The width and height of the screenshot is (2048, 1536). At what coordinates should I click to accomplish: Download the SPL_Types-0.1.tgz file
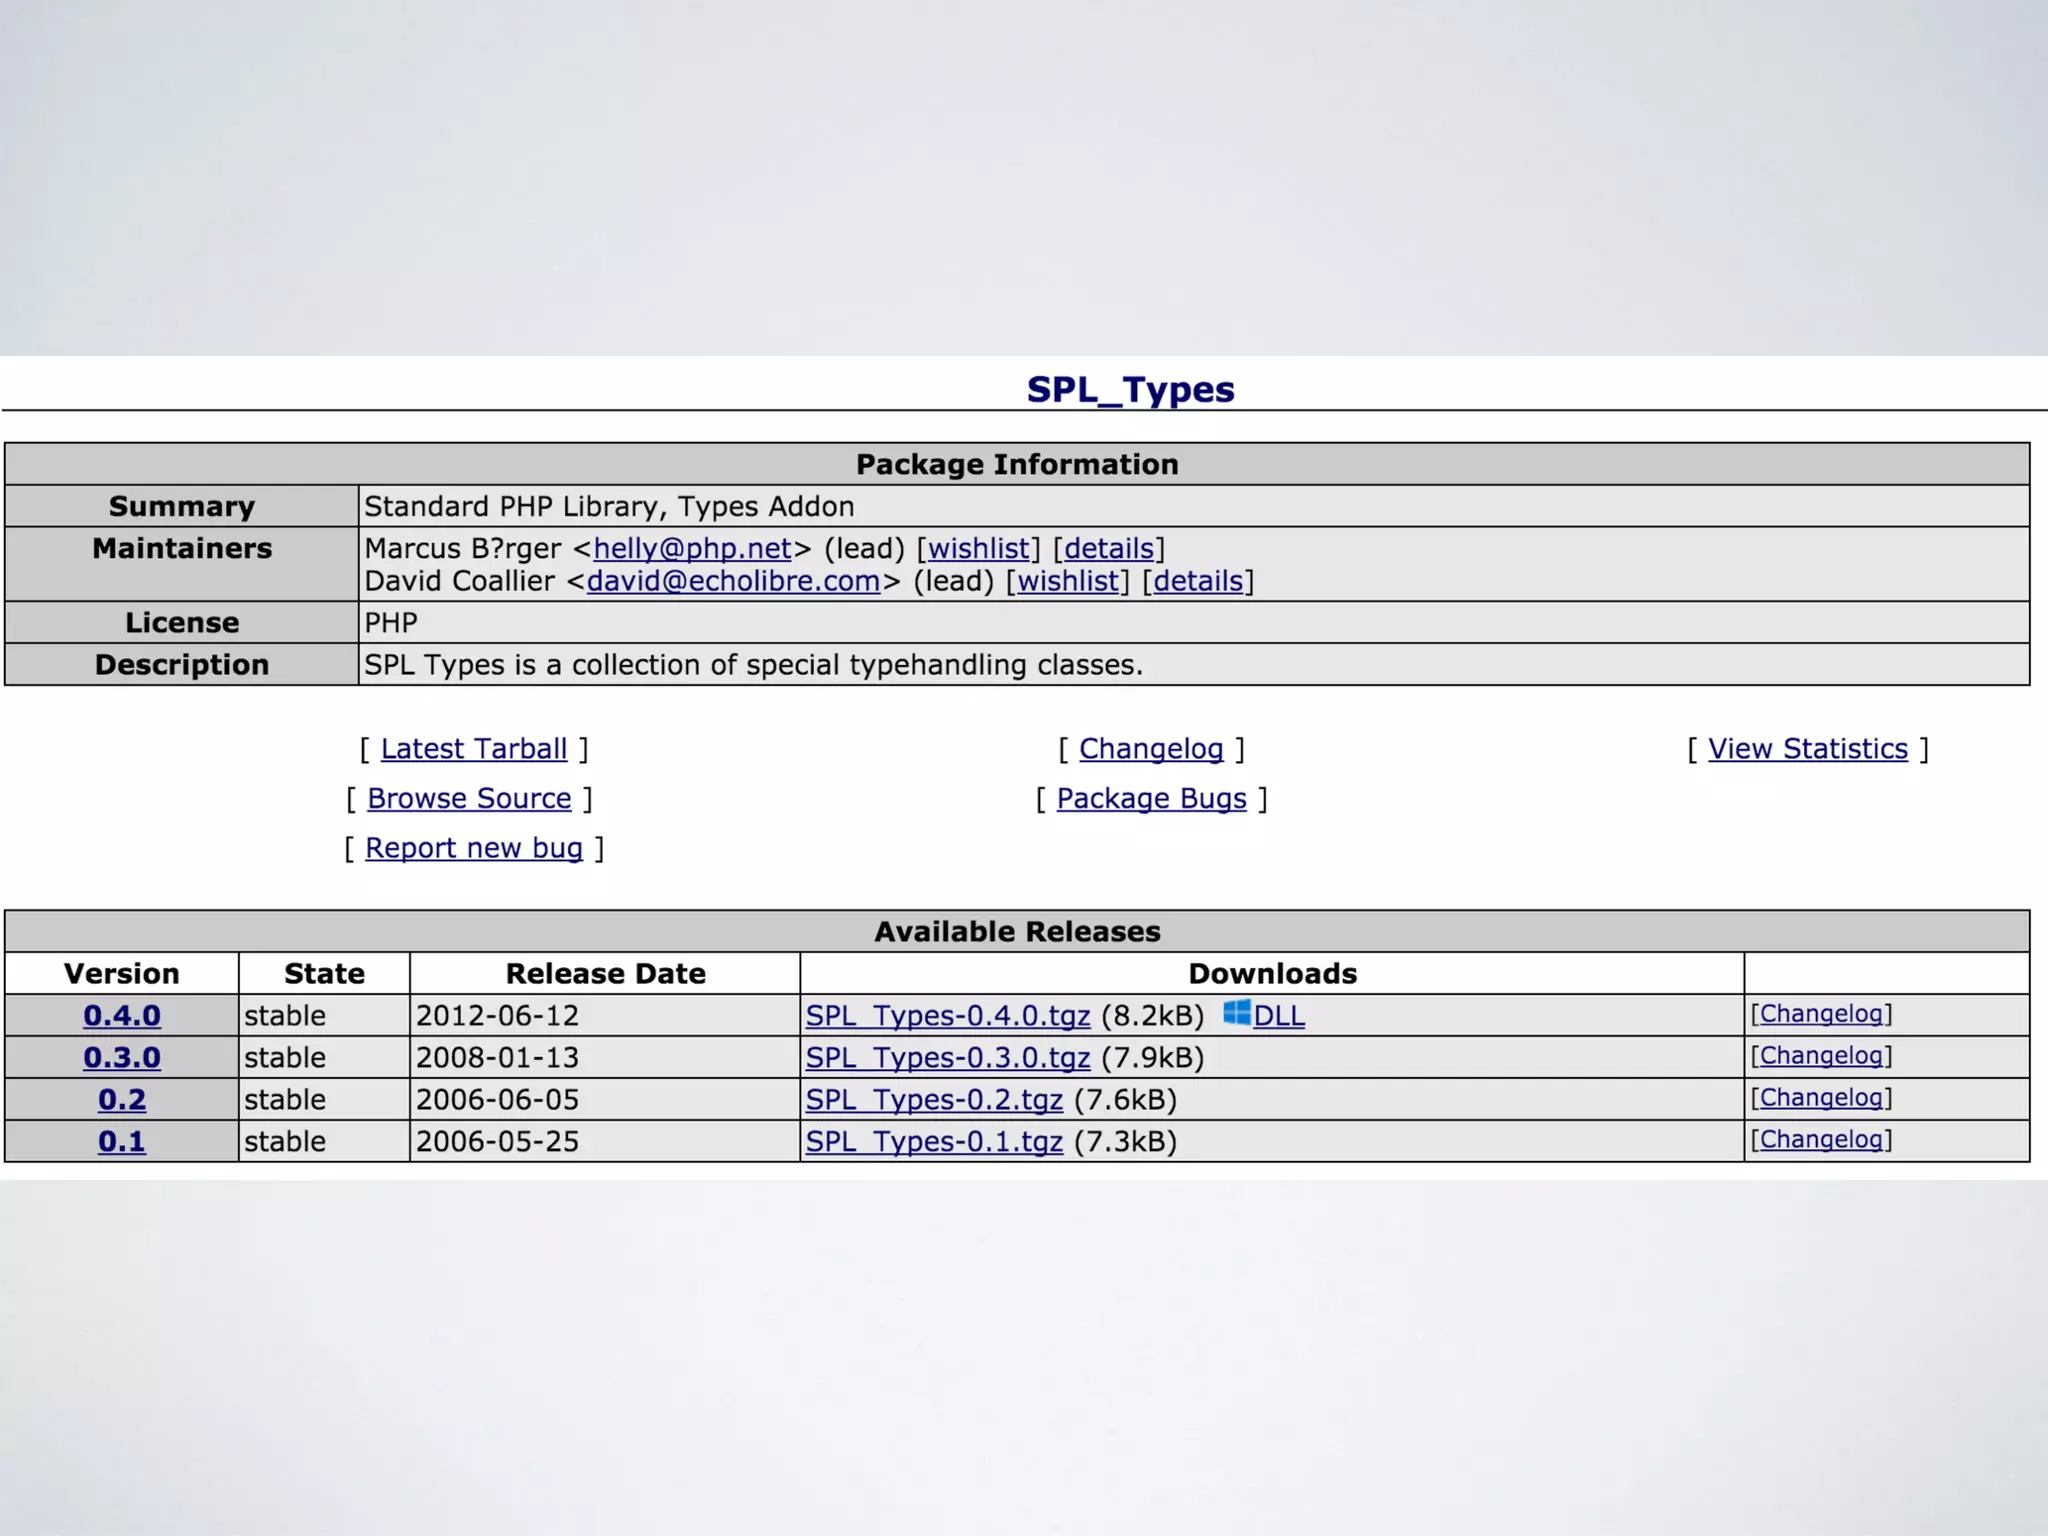[934, 1142]
